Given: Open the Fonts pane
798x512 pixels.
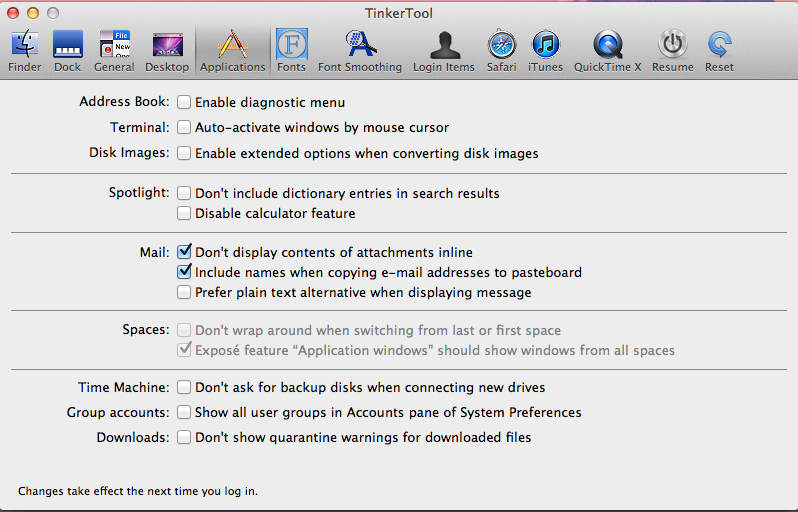Looking at the screenshot, I should click(x=291, y=51).
